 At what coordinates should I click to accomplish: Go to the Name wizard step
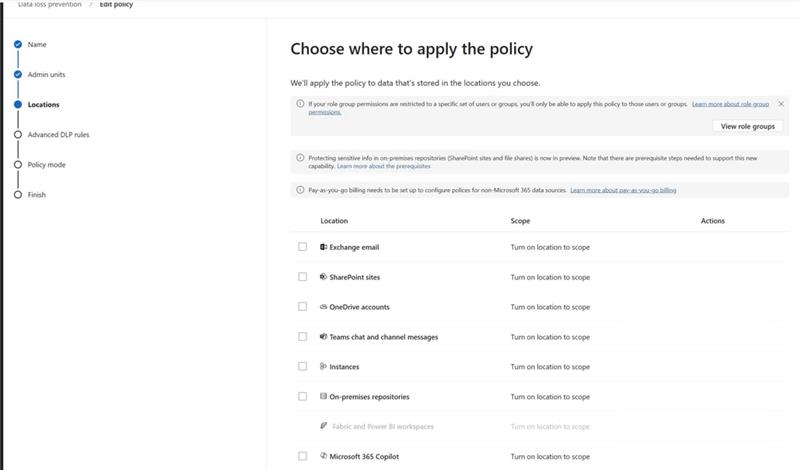click(37, 44)
